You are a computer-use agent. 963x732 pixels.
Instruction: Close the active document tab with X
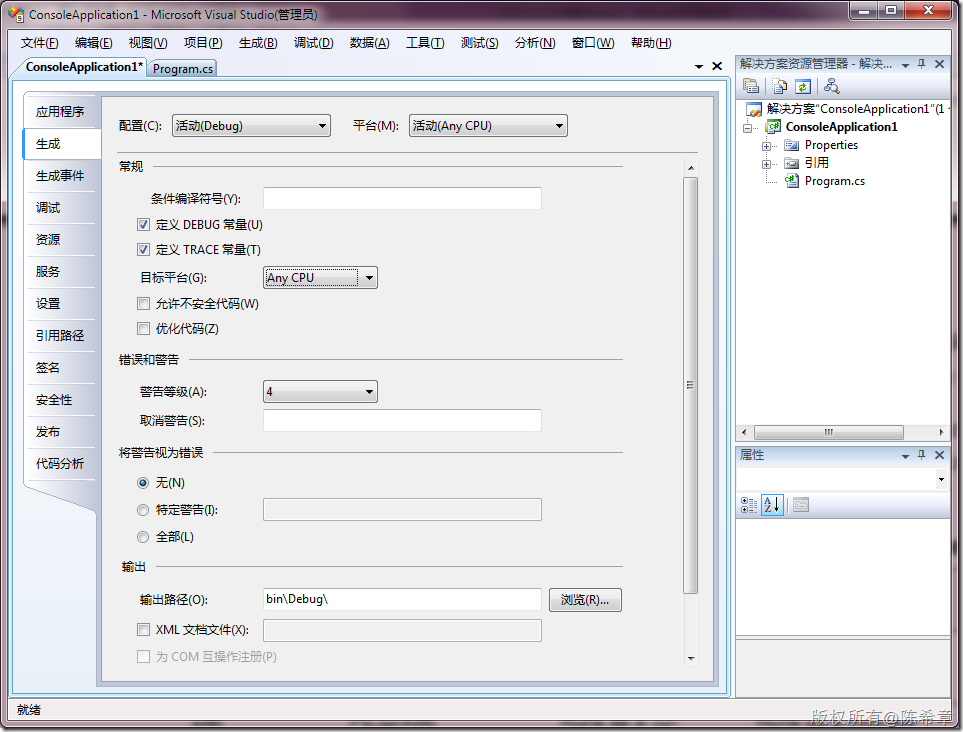[717, 66]
